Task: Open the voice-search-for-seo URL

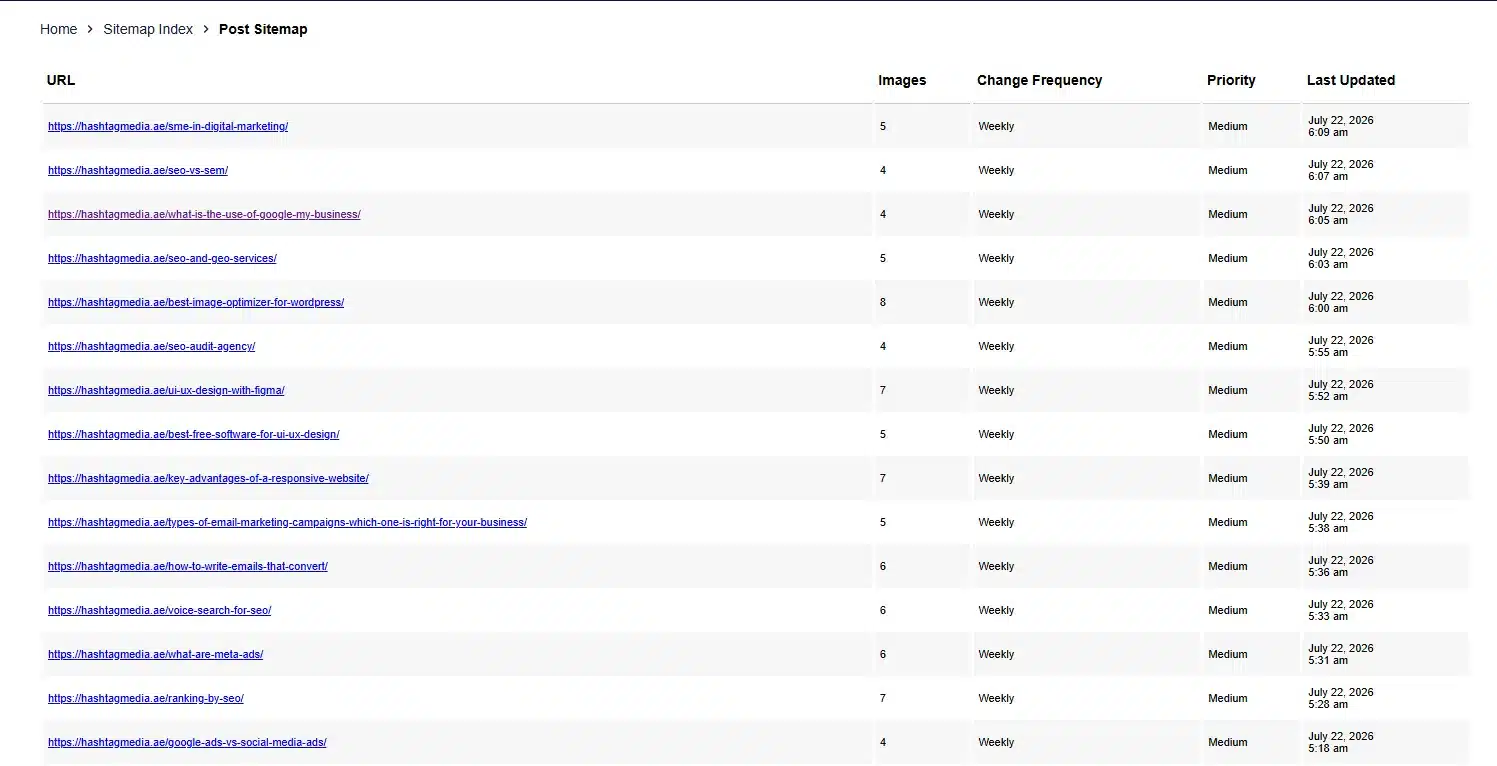Action: point(159,610)
